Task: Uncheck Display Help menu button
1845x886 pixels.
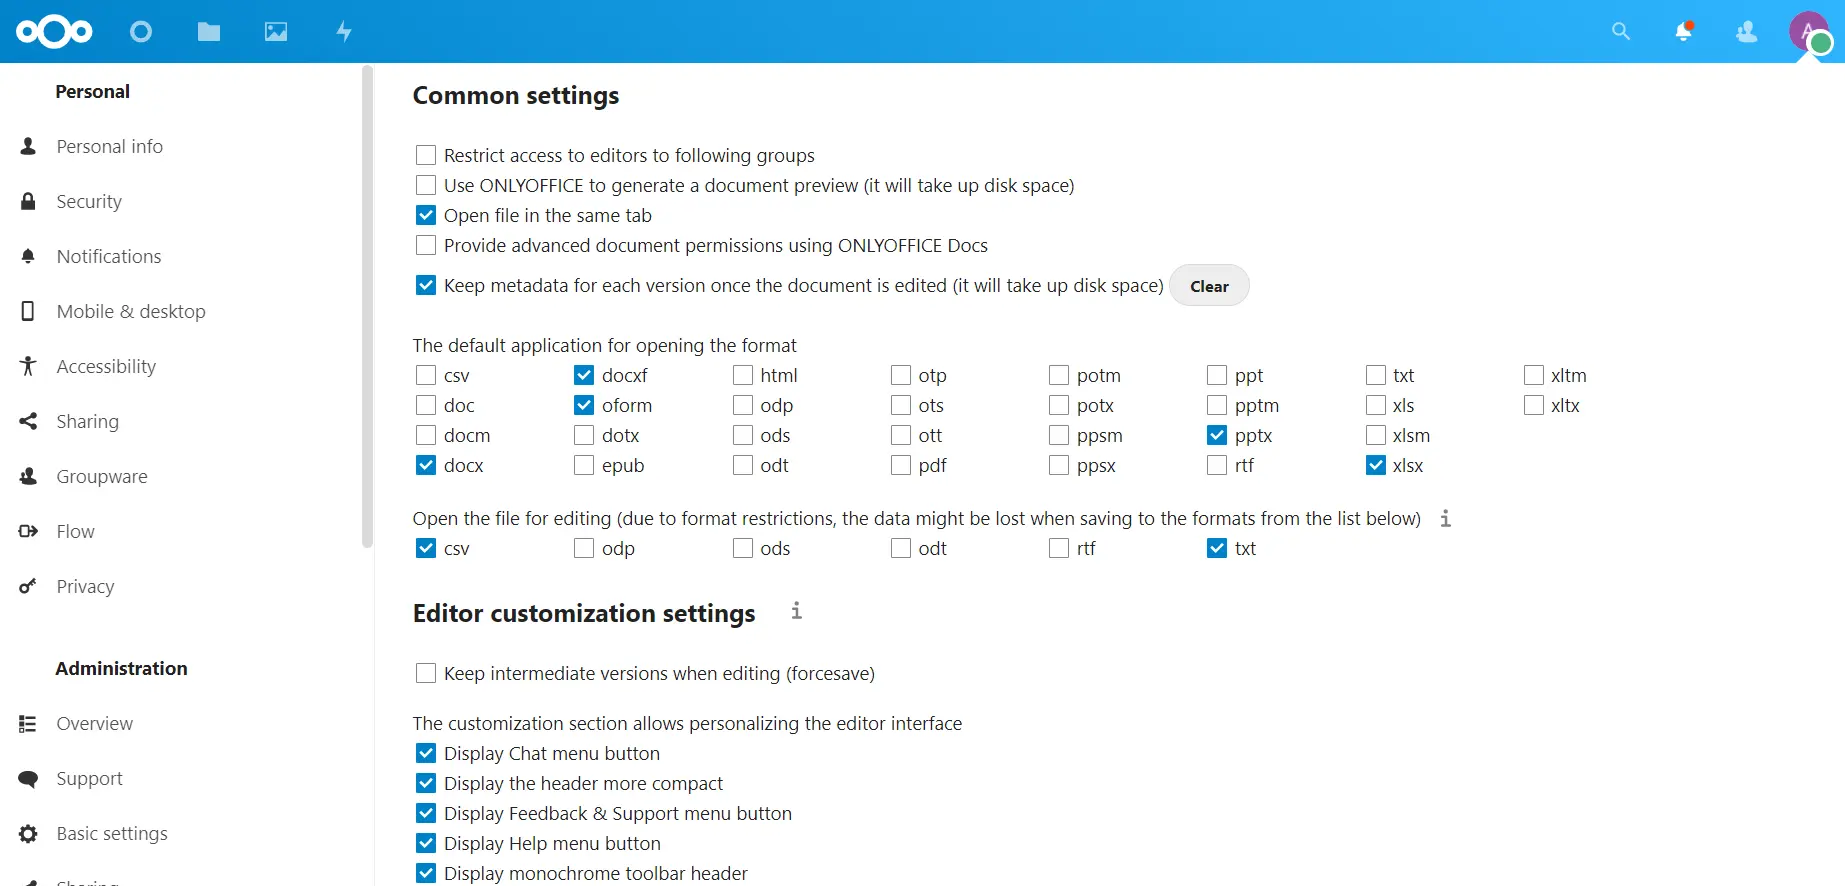Action: click(426, 843)
